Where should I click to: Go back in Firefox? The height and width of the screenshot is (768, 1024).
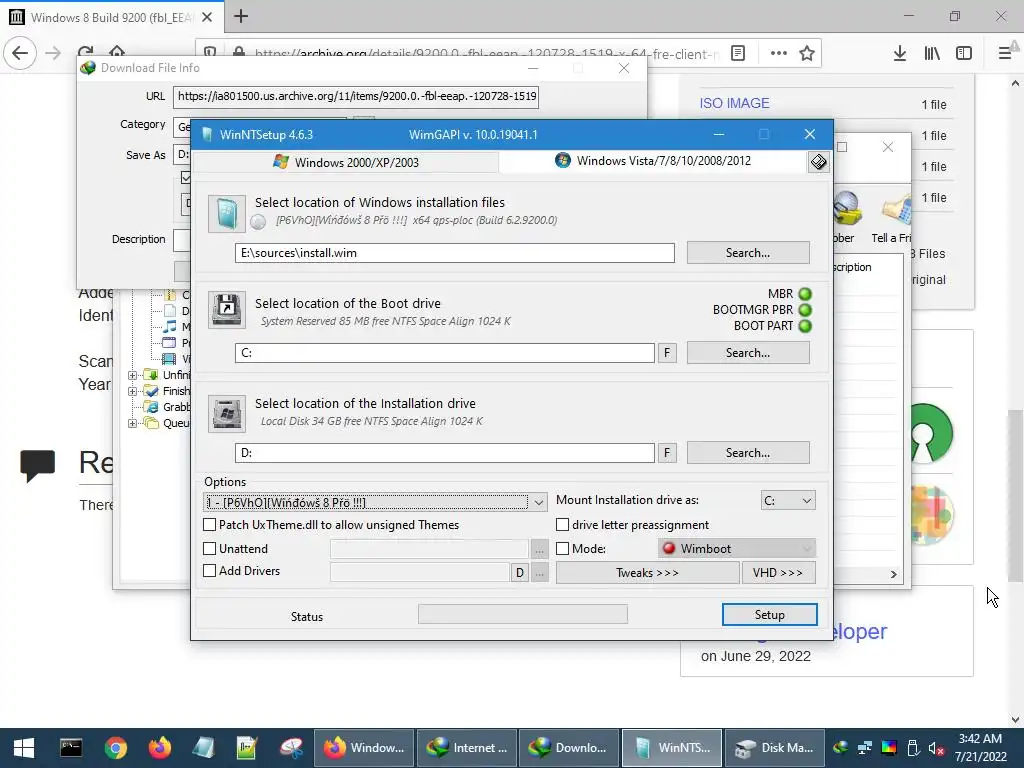[20, 53]
